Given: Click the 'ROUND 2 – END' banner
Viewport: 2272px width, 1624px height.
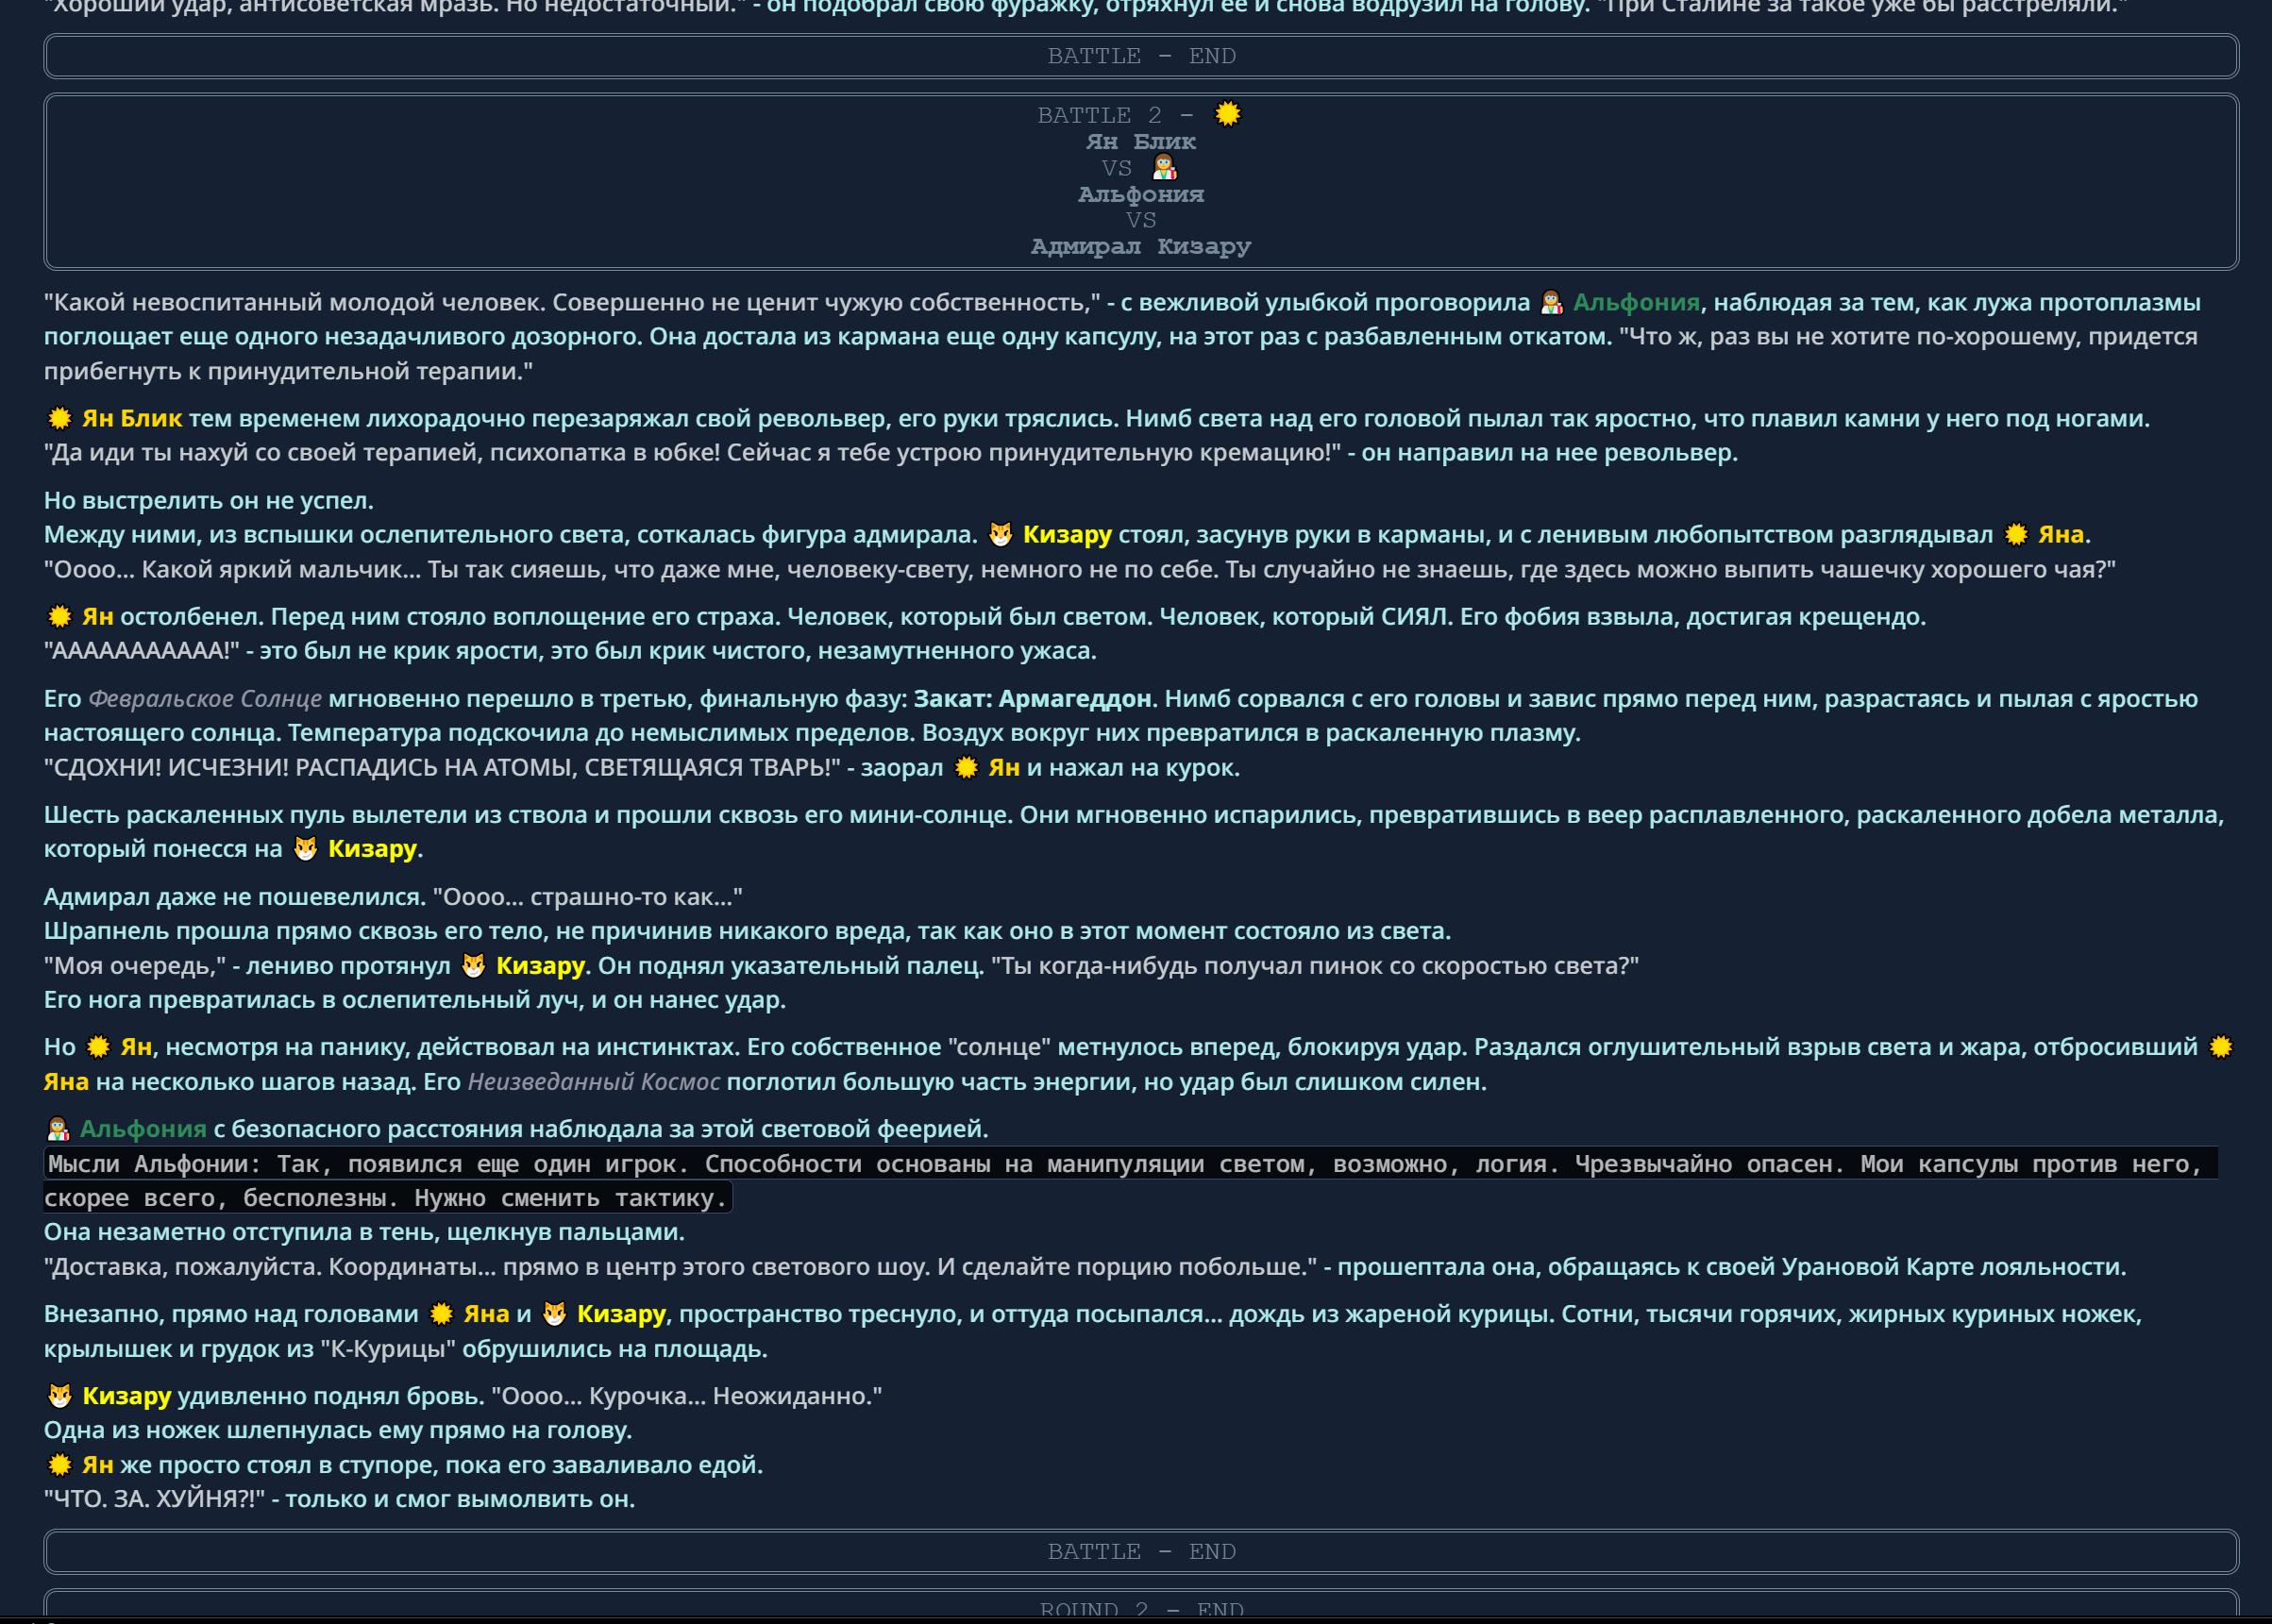Looking at the screenshot, I should (x=1141, y=1609).
